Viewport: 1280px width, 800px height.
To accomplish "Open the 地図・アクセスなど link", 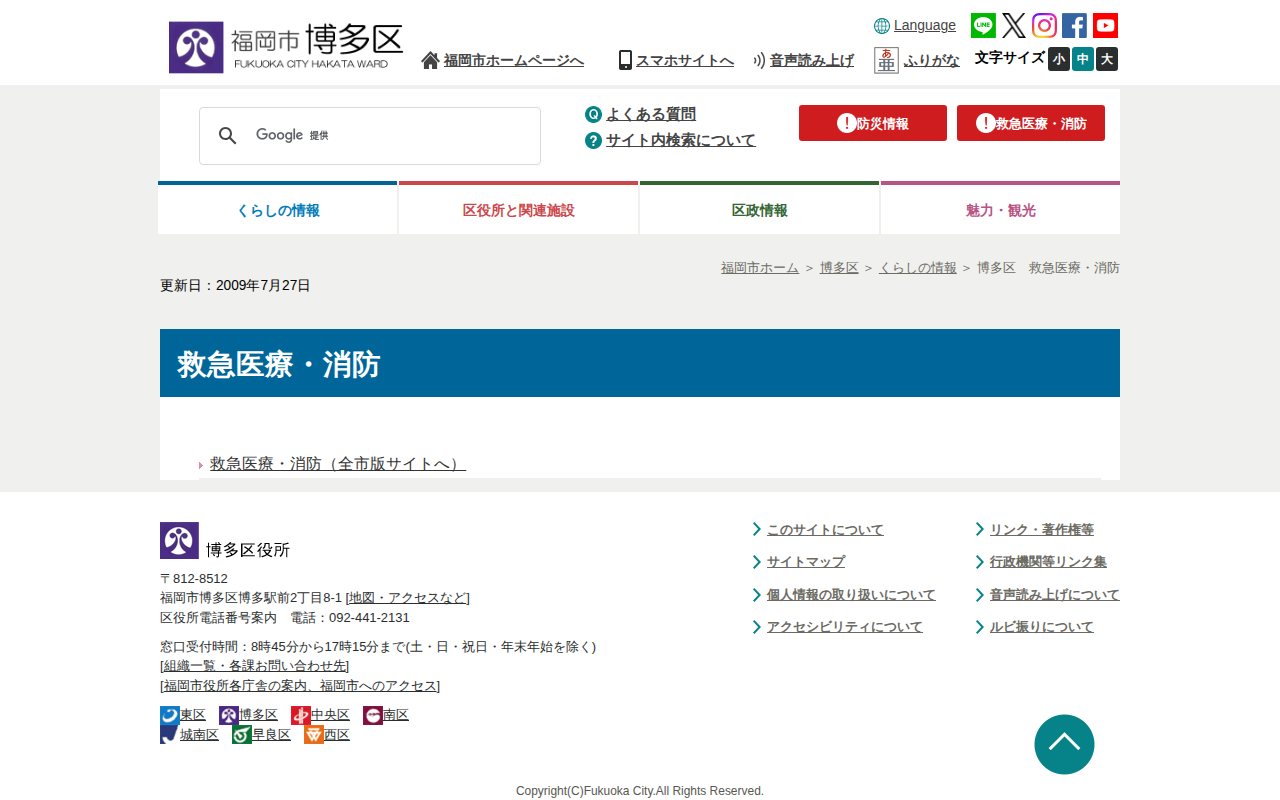I will click(407, 598).
